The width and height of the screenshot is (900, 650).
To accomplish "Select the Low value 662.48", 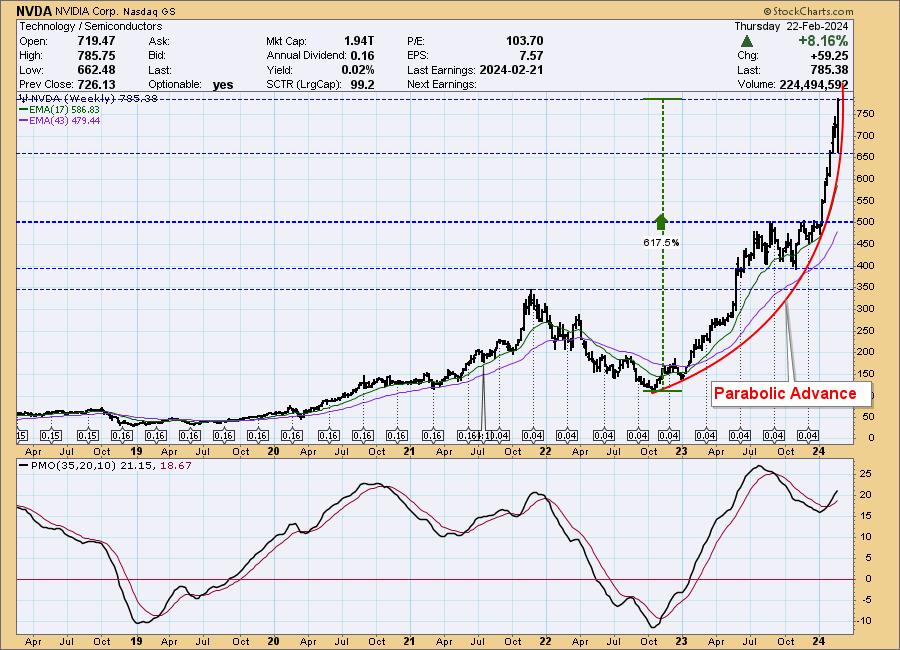I will [96, 70].
